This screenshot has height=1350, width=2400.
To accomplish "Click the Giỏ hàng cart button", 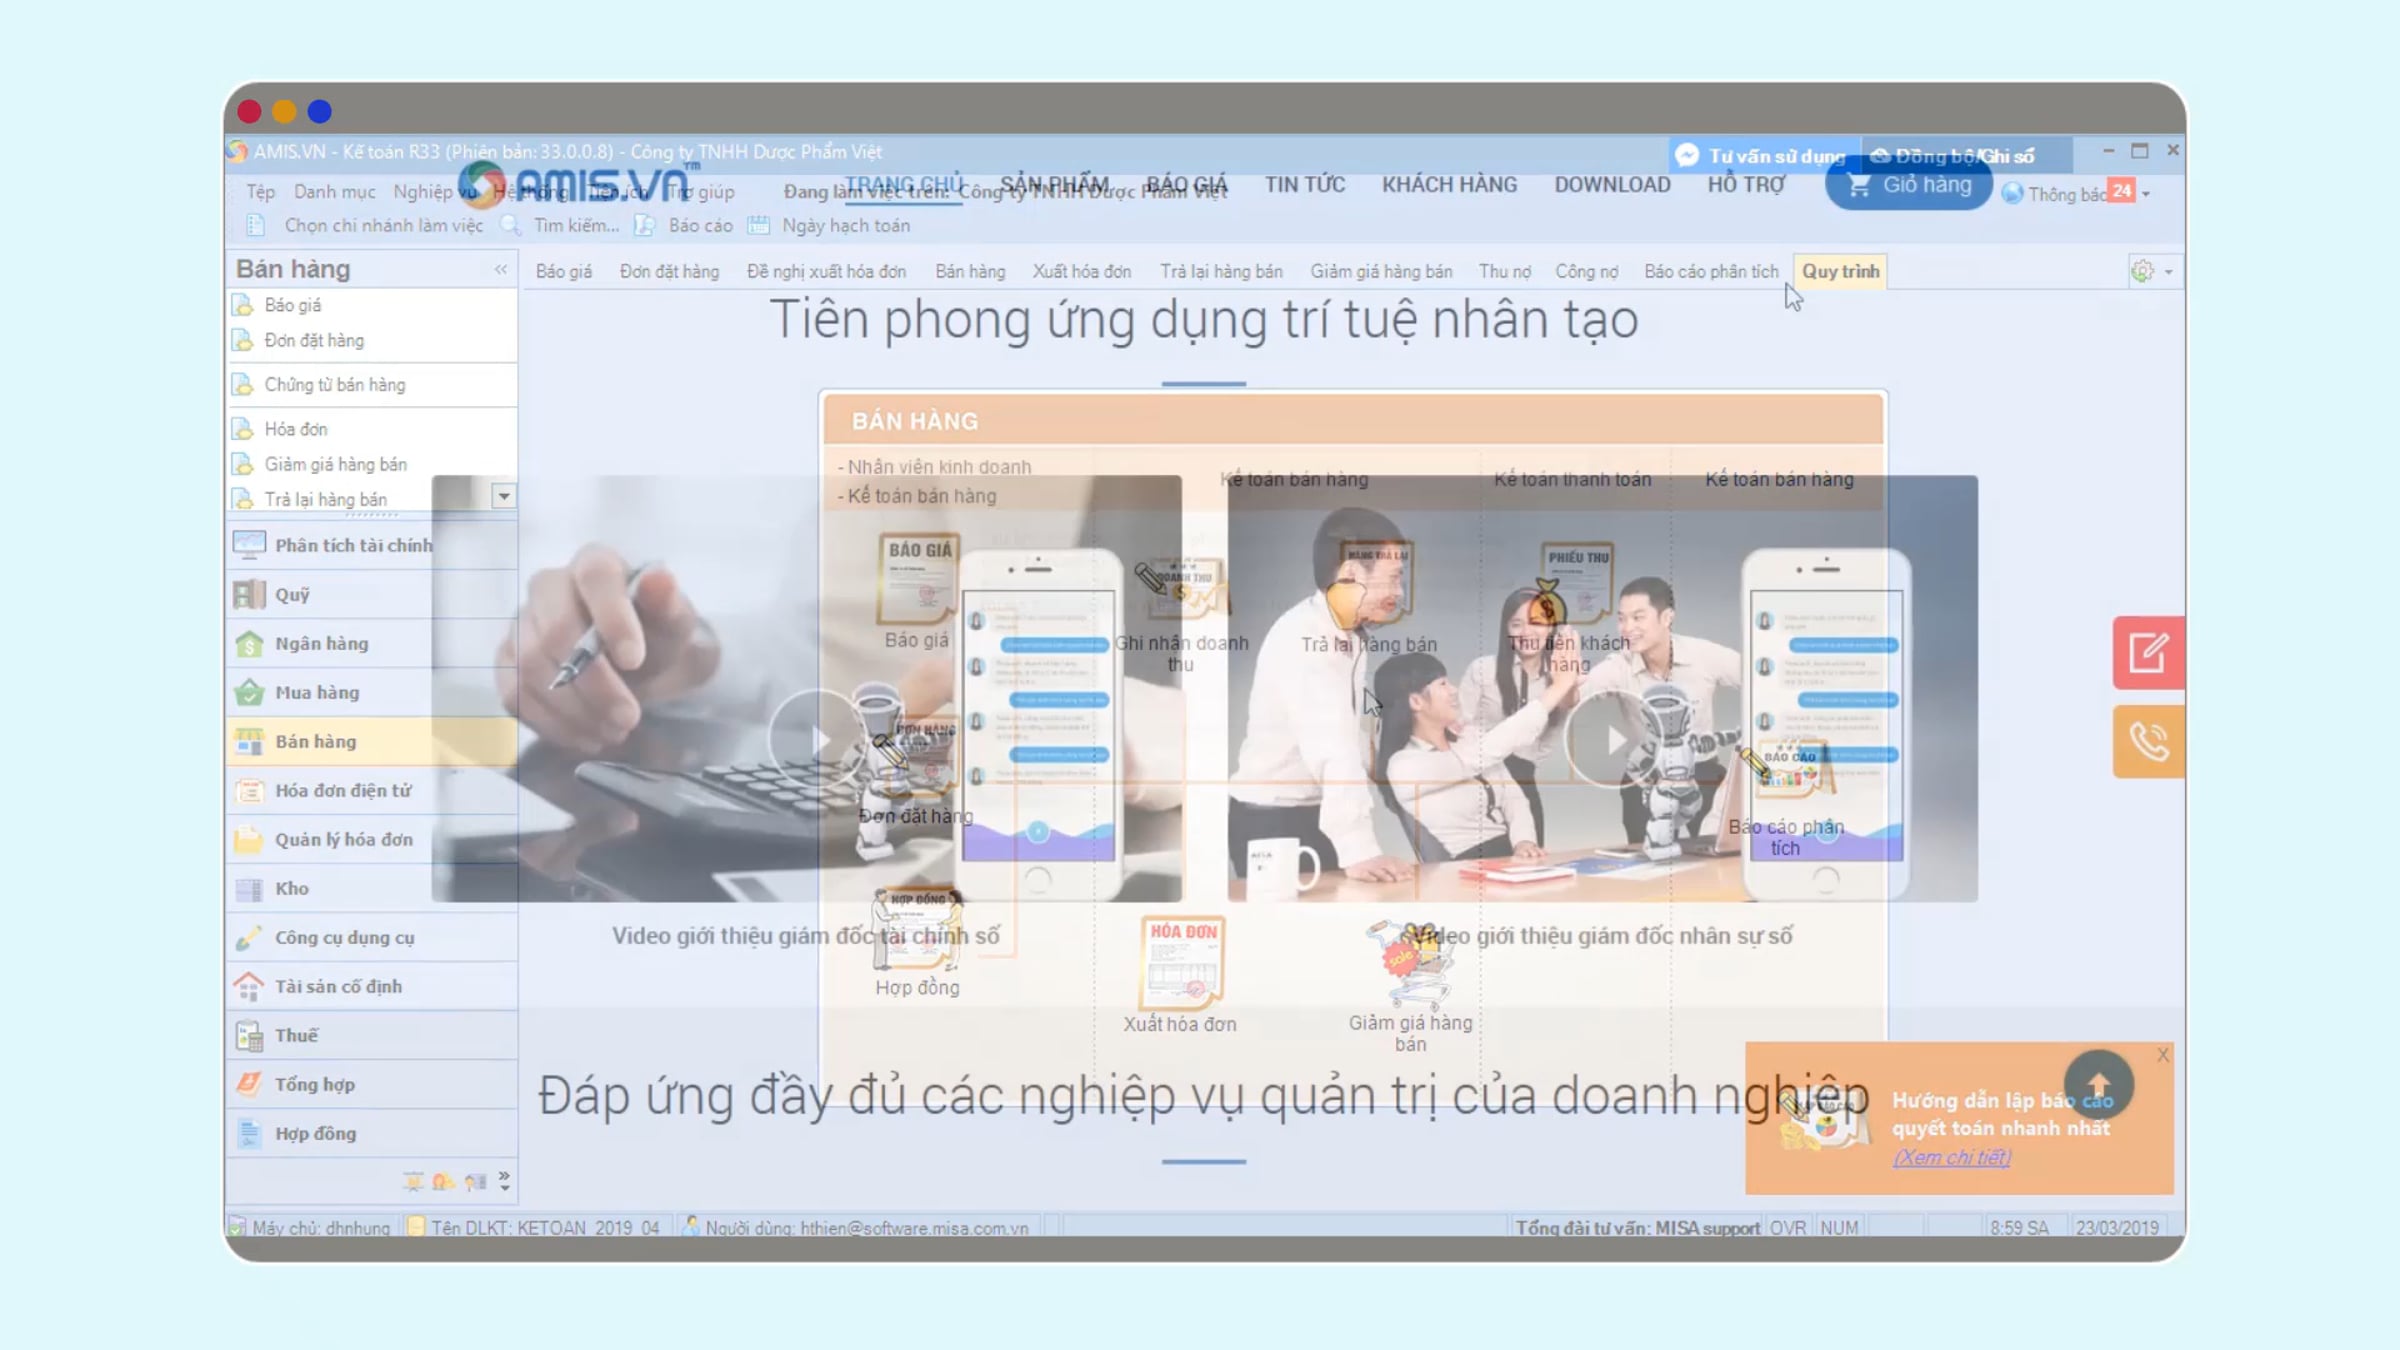I will click(x=1908, y=185).
